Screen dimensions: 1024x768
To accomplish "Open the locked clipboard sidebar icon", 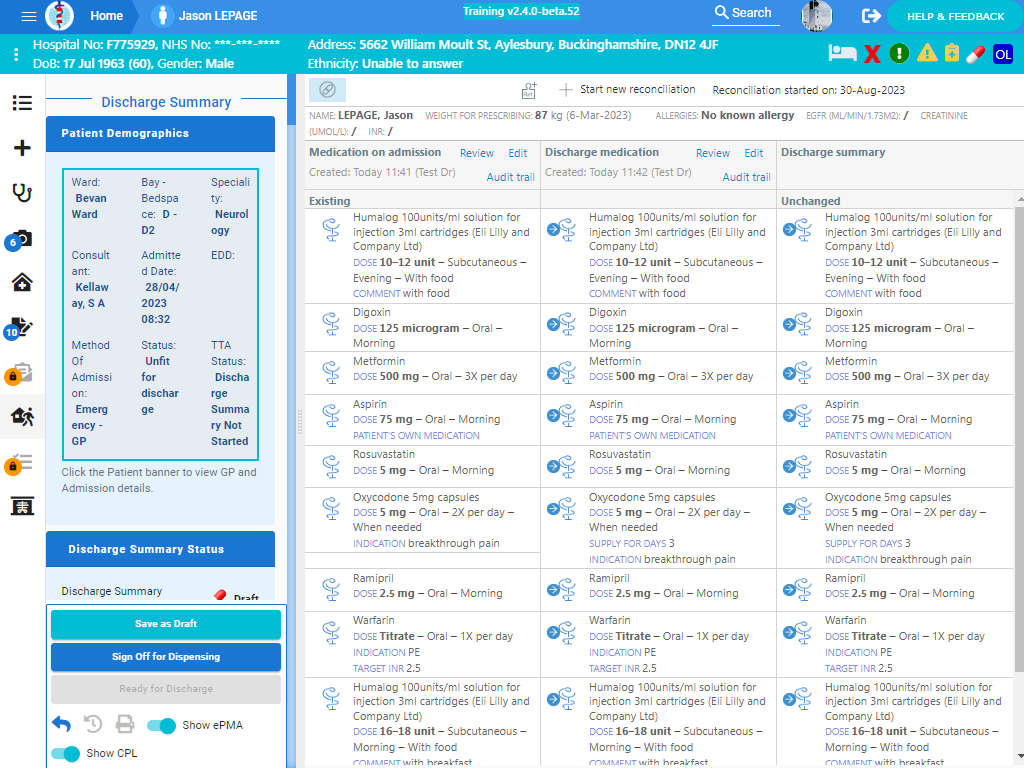I will tap(20, 373).
